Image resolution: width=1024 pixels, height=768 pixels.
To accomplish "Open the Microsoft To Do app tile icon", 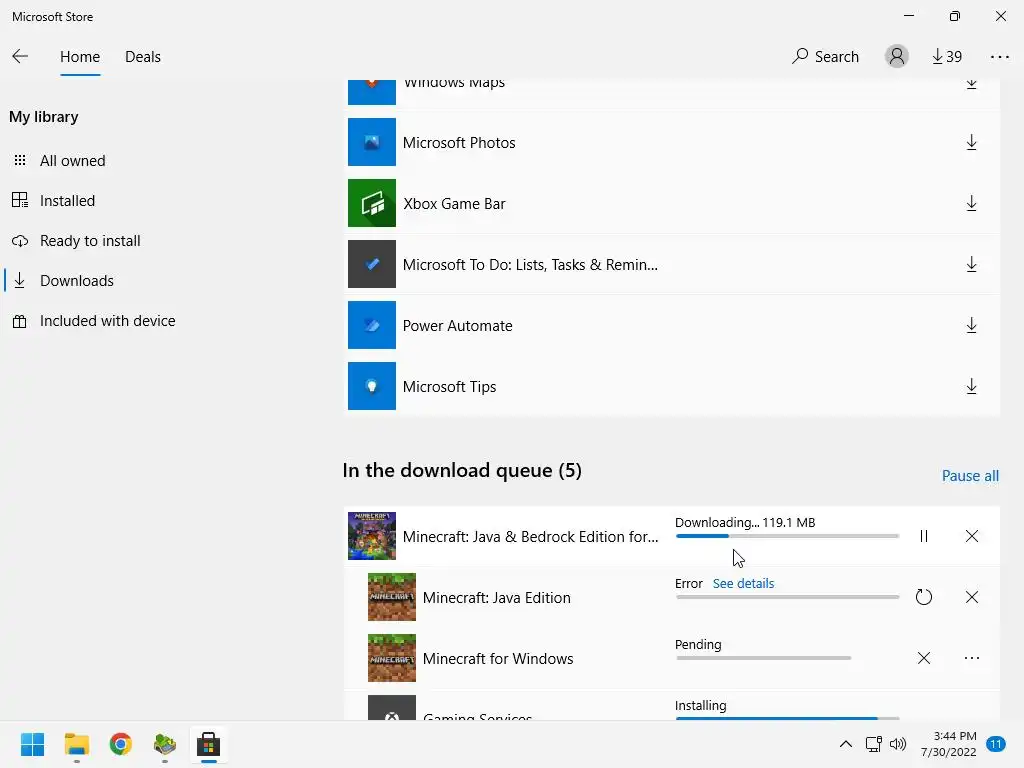I will pos(372,264).
